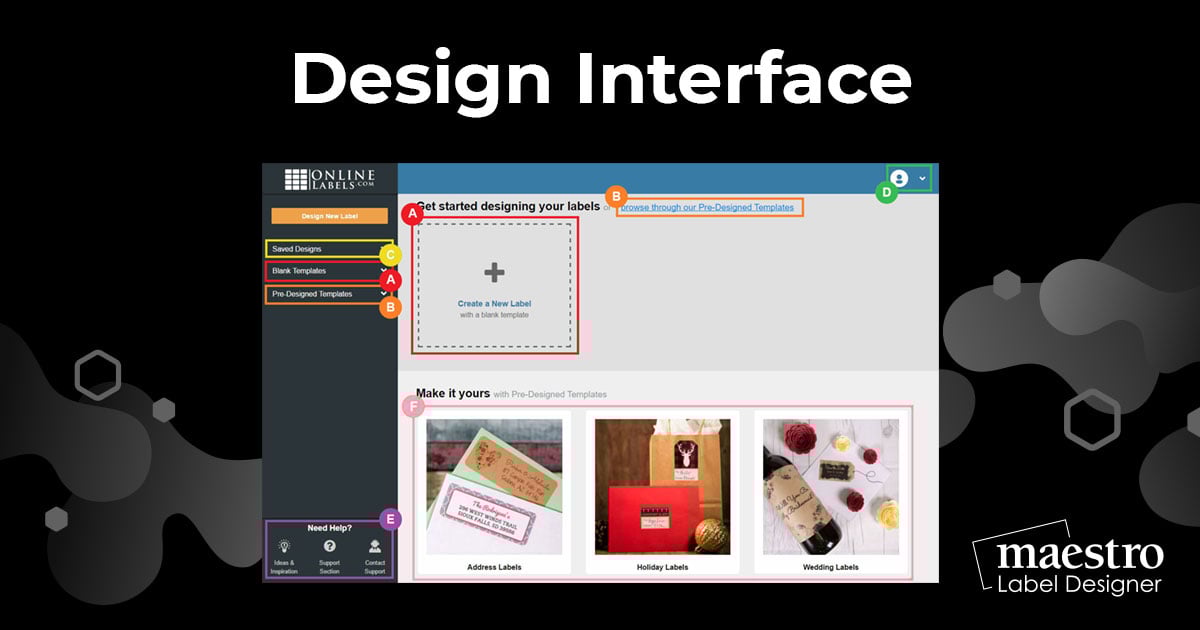Click the 'Make it yours' heading
This screenshot has width=1200, height=630.
pyautogui.click(x=453, y=394)
